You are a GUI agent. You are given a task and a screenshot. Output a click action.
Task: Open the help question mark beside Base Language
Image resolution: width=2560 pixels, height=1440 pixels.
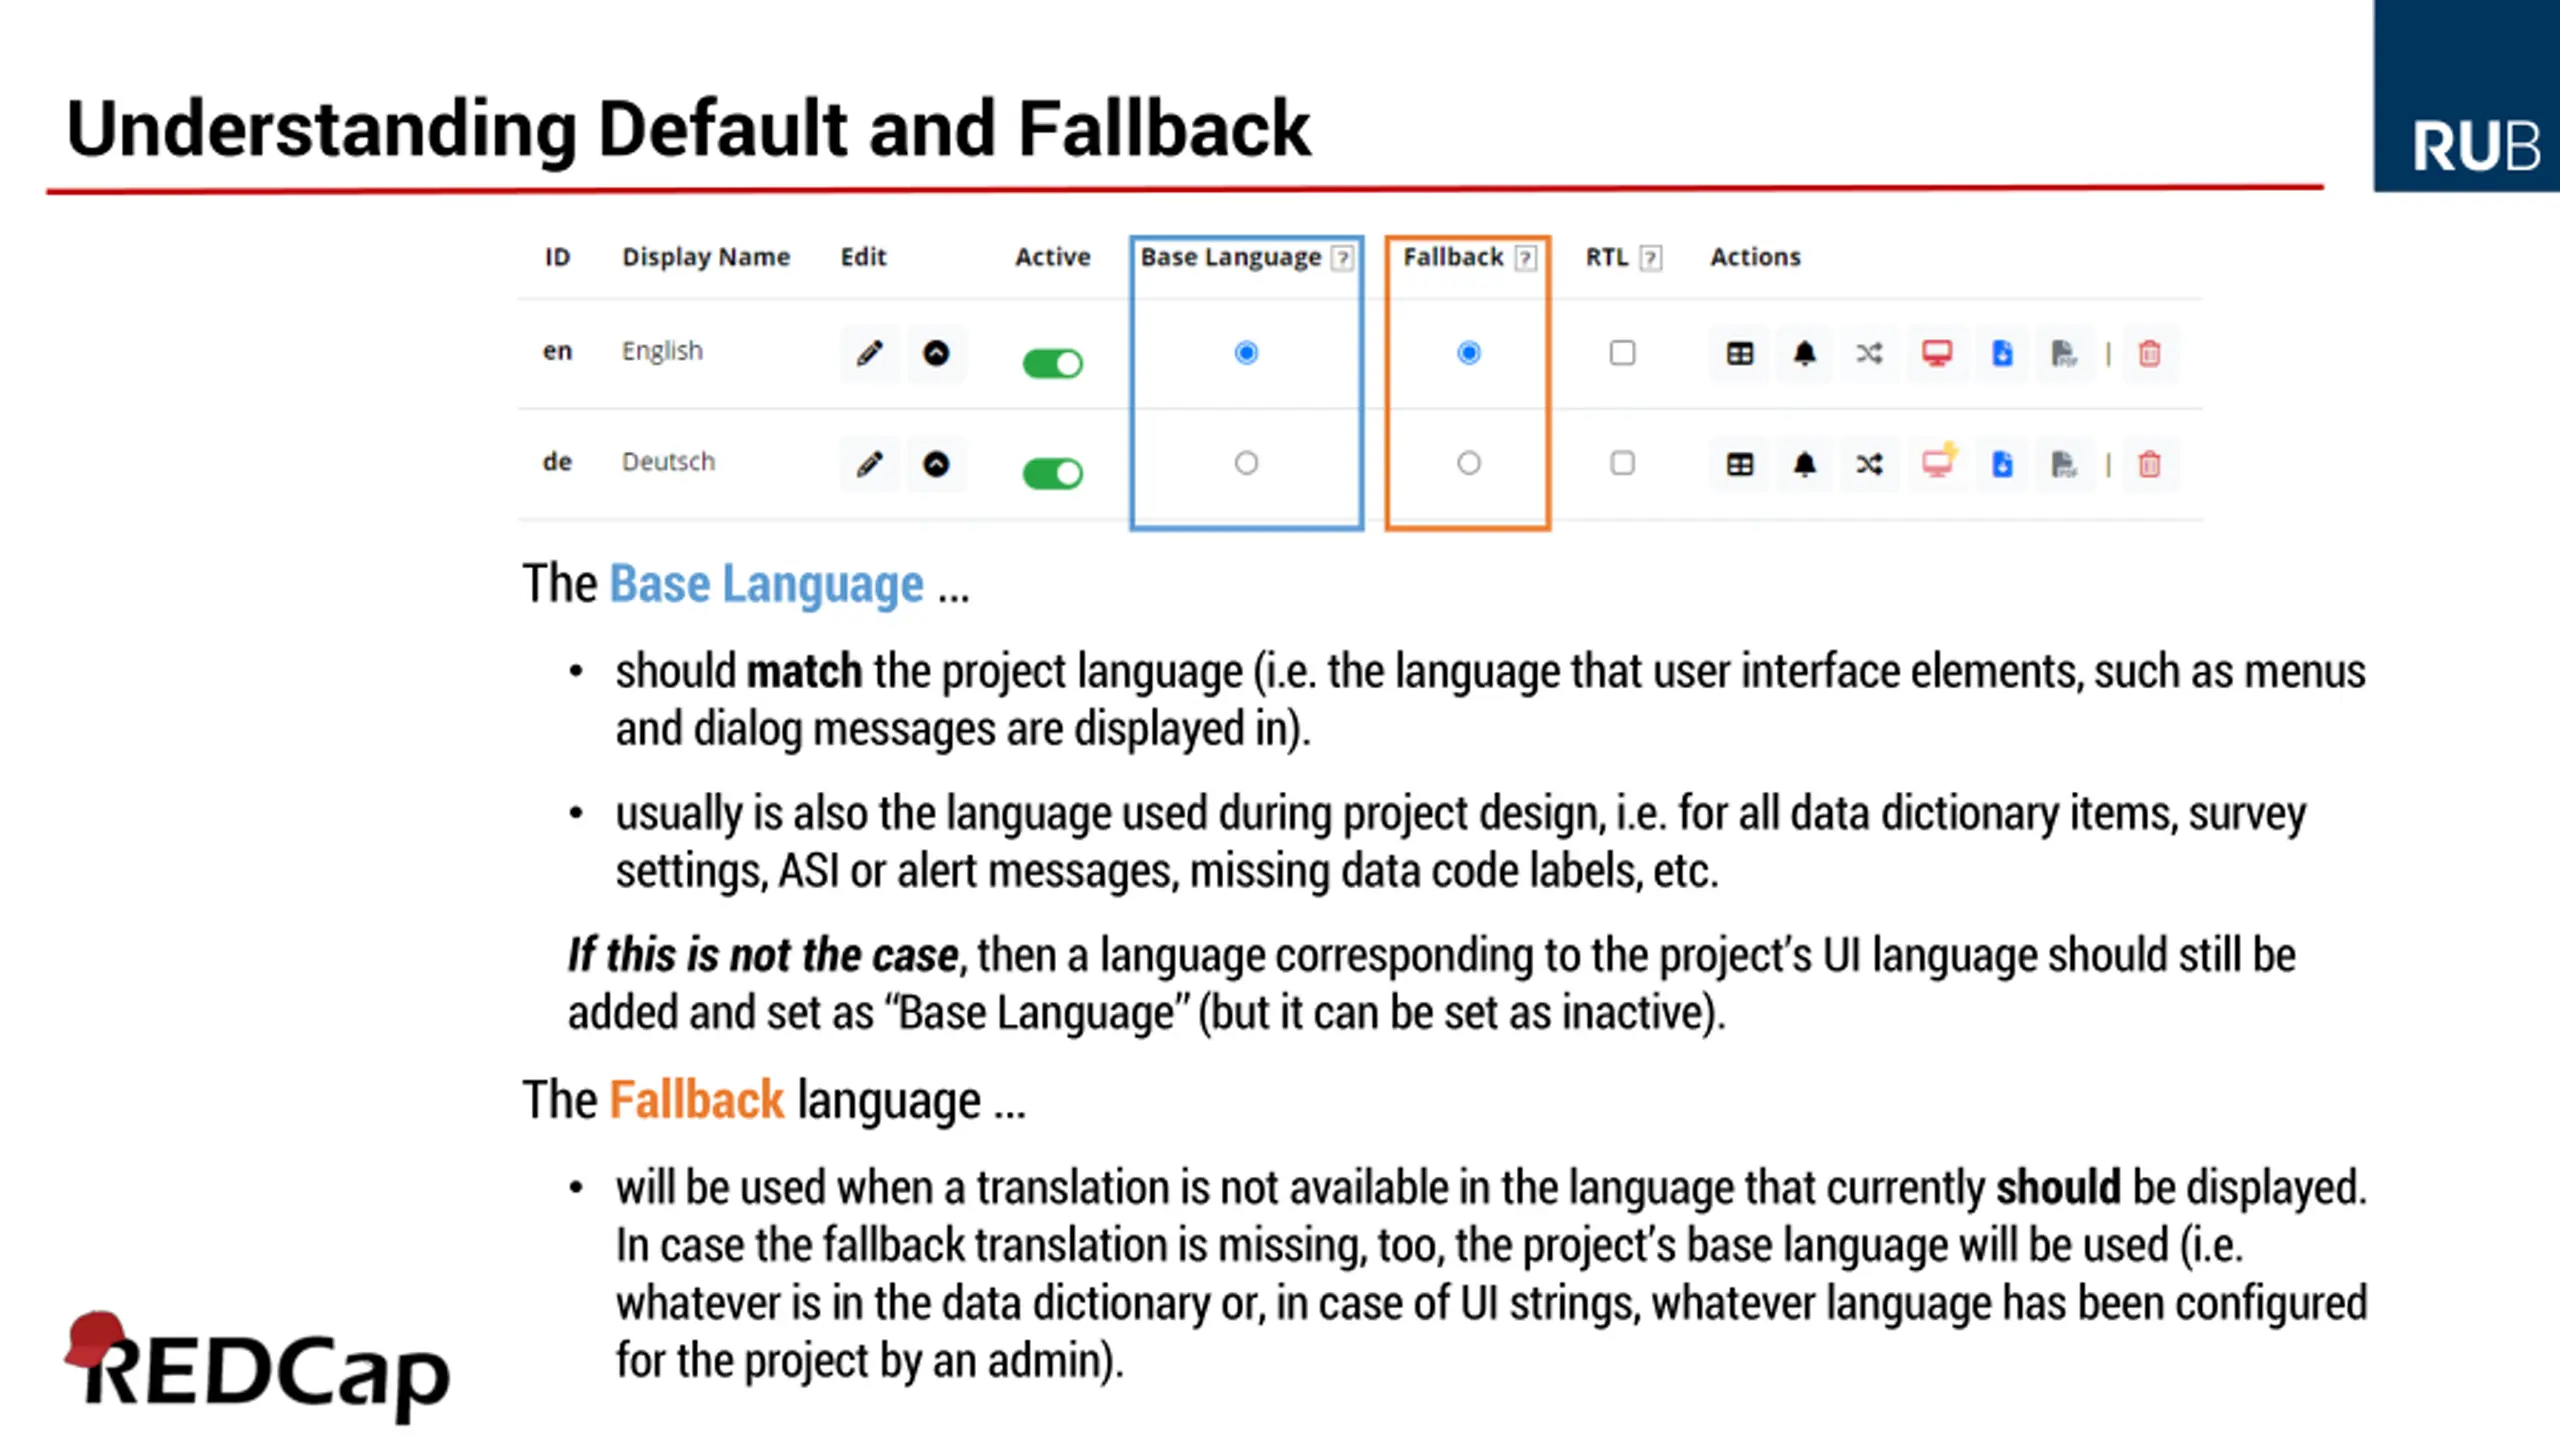tap(1343, 259)
